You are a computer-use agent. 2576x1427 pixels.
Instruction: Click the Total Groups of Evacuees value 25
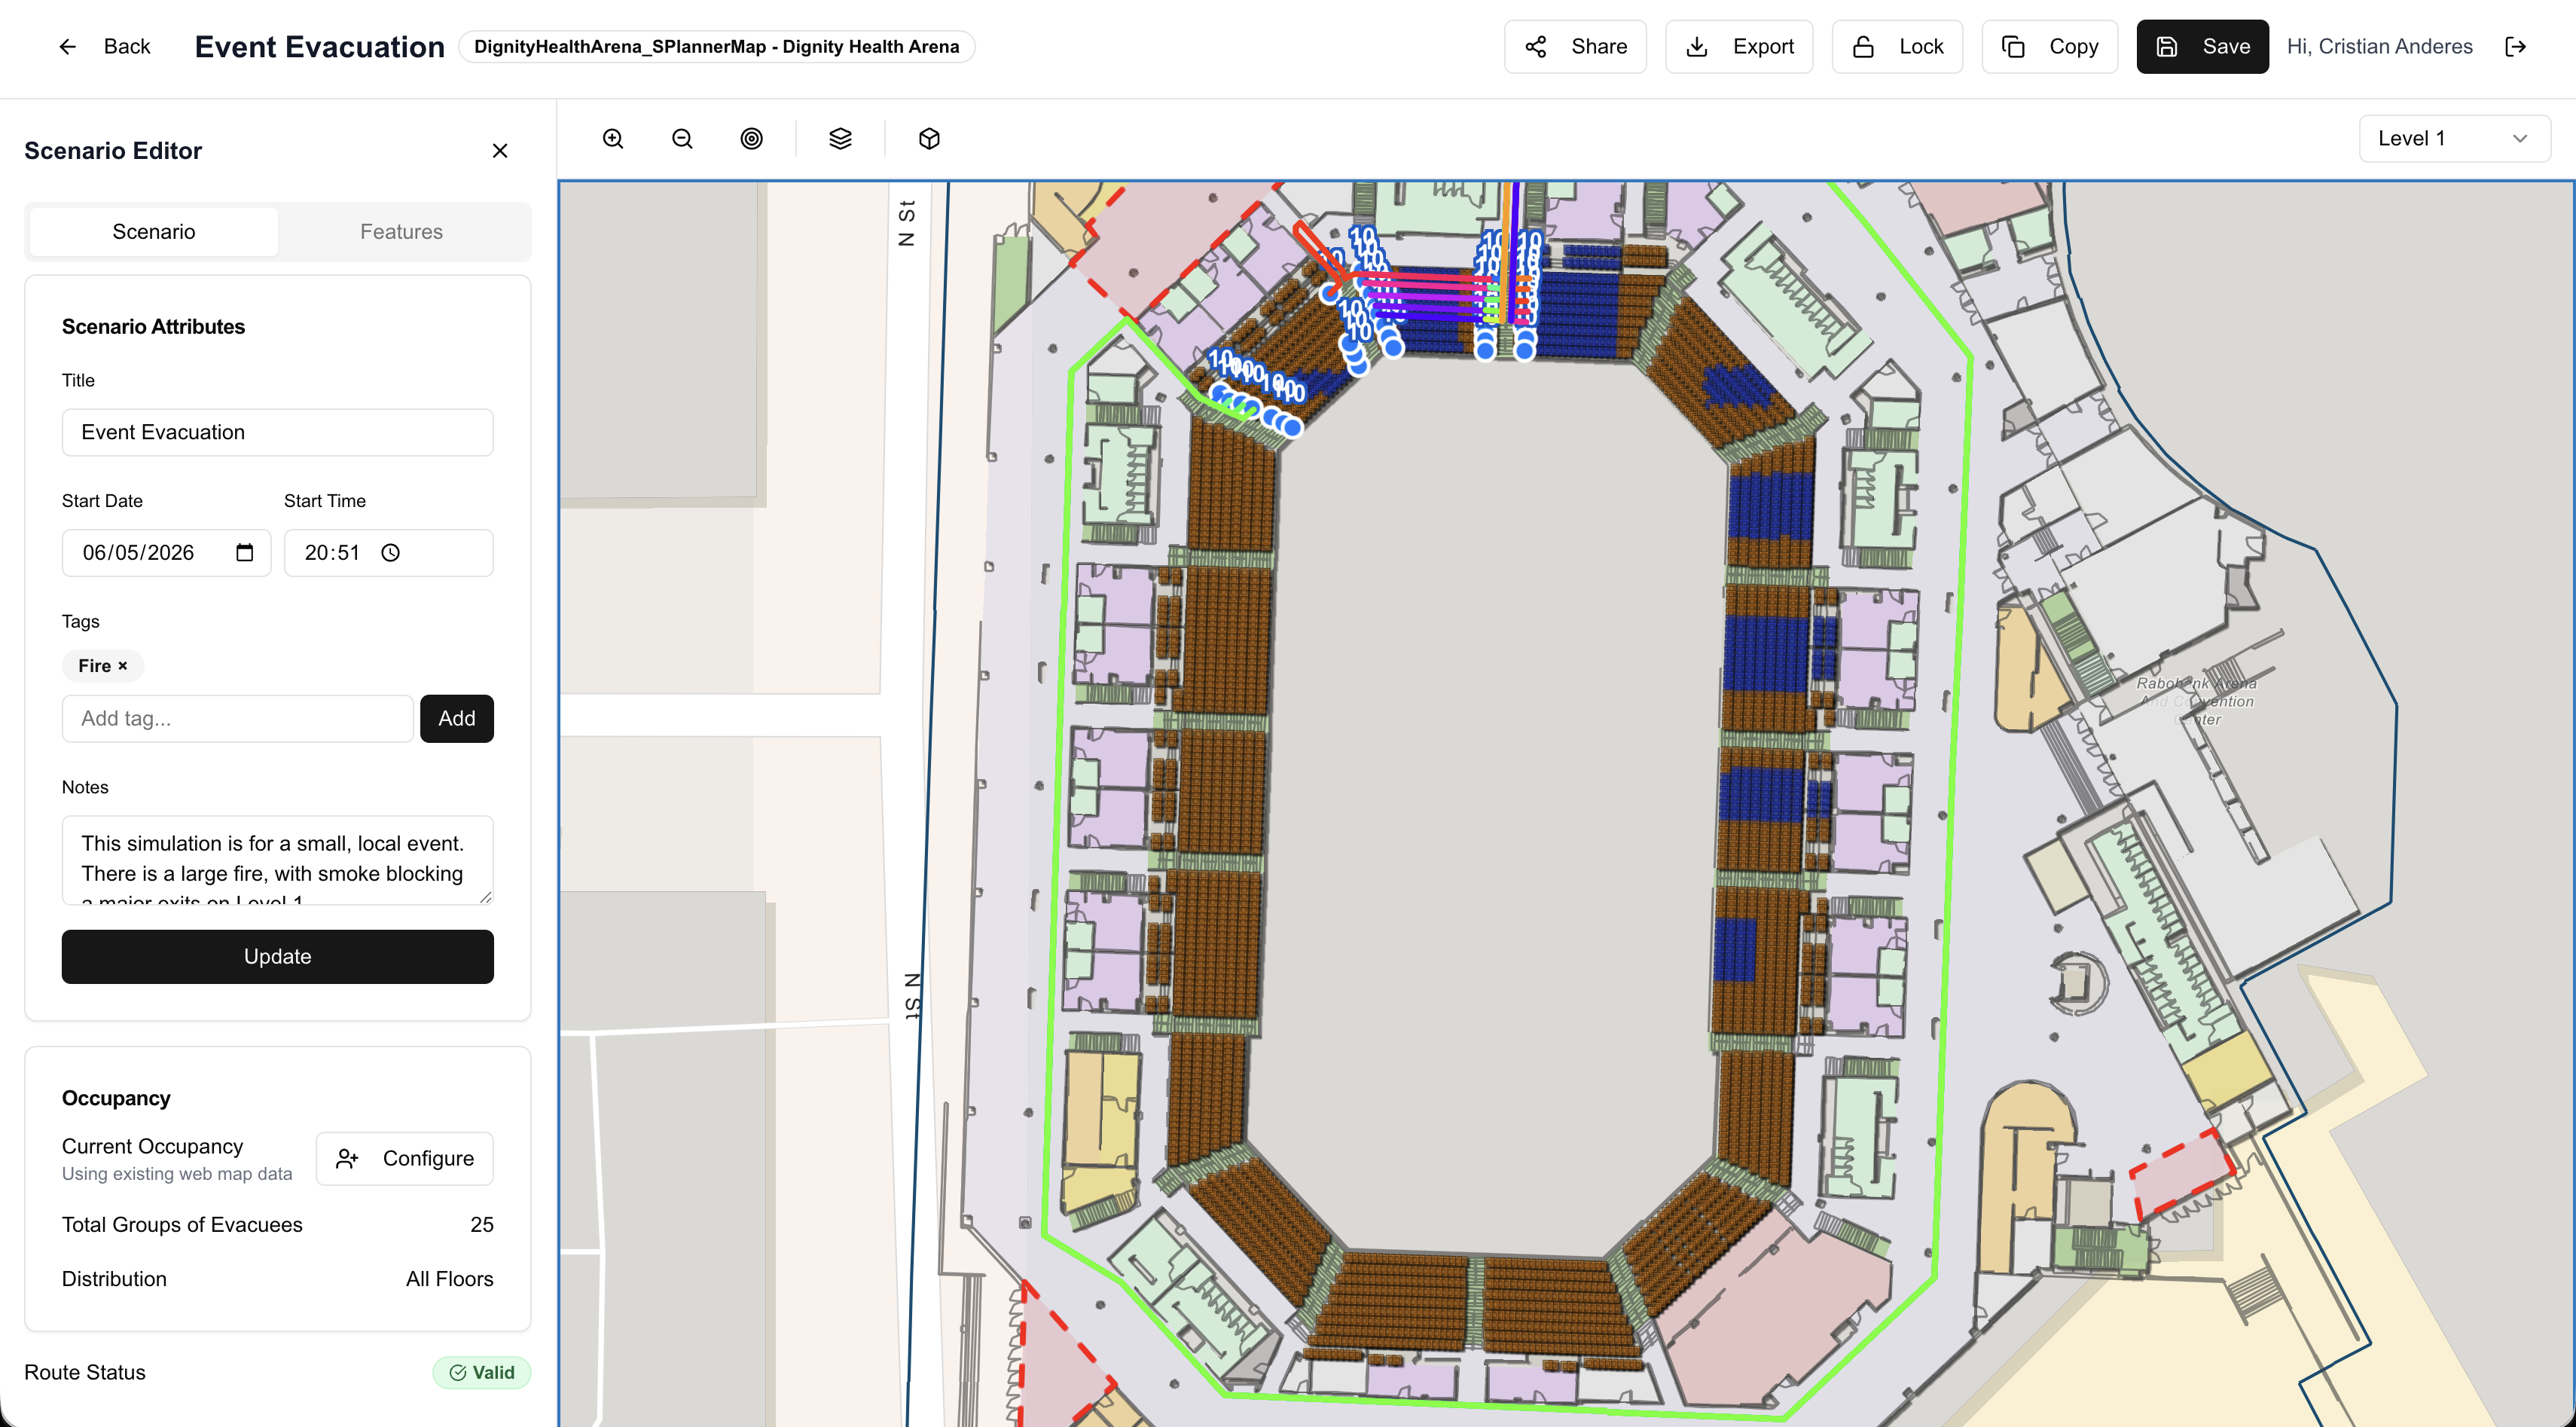tap(481, 1225)
